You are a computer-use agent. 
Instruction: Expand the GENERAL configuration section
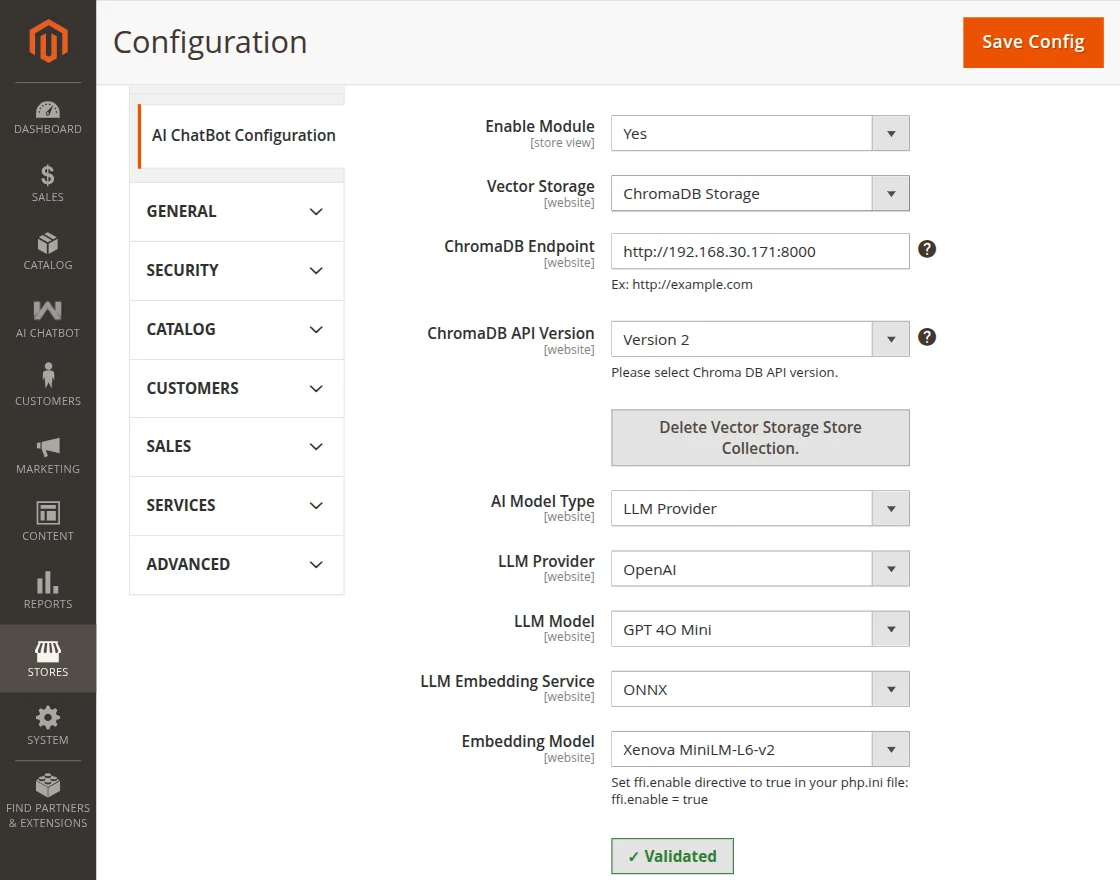236,212
